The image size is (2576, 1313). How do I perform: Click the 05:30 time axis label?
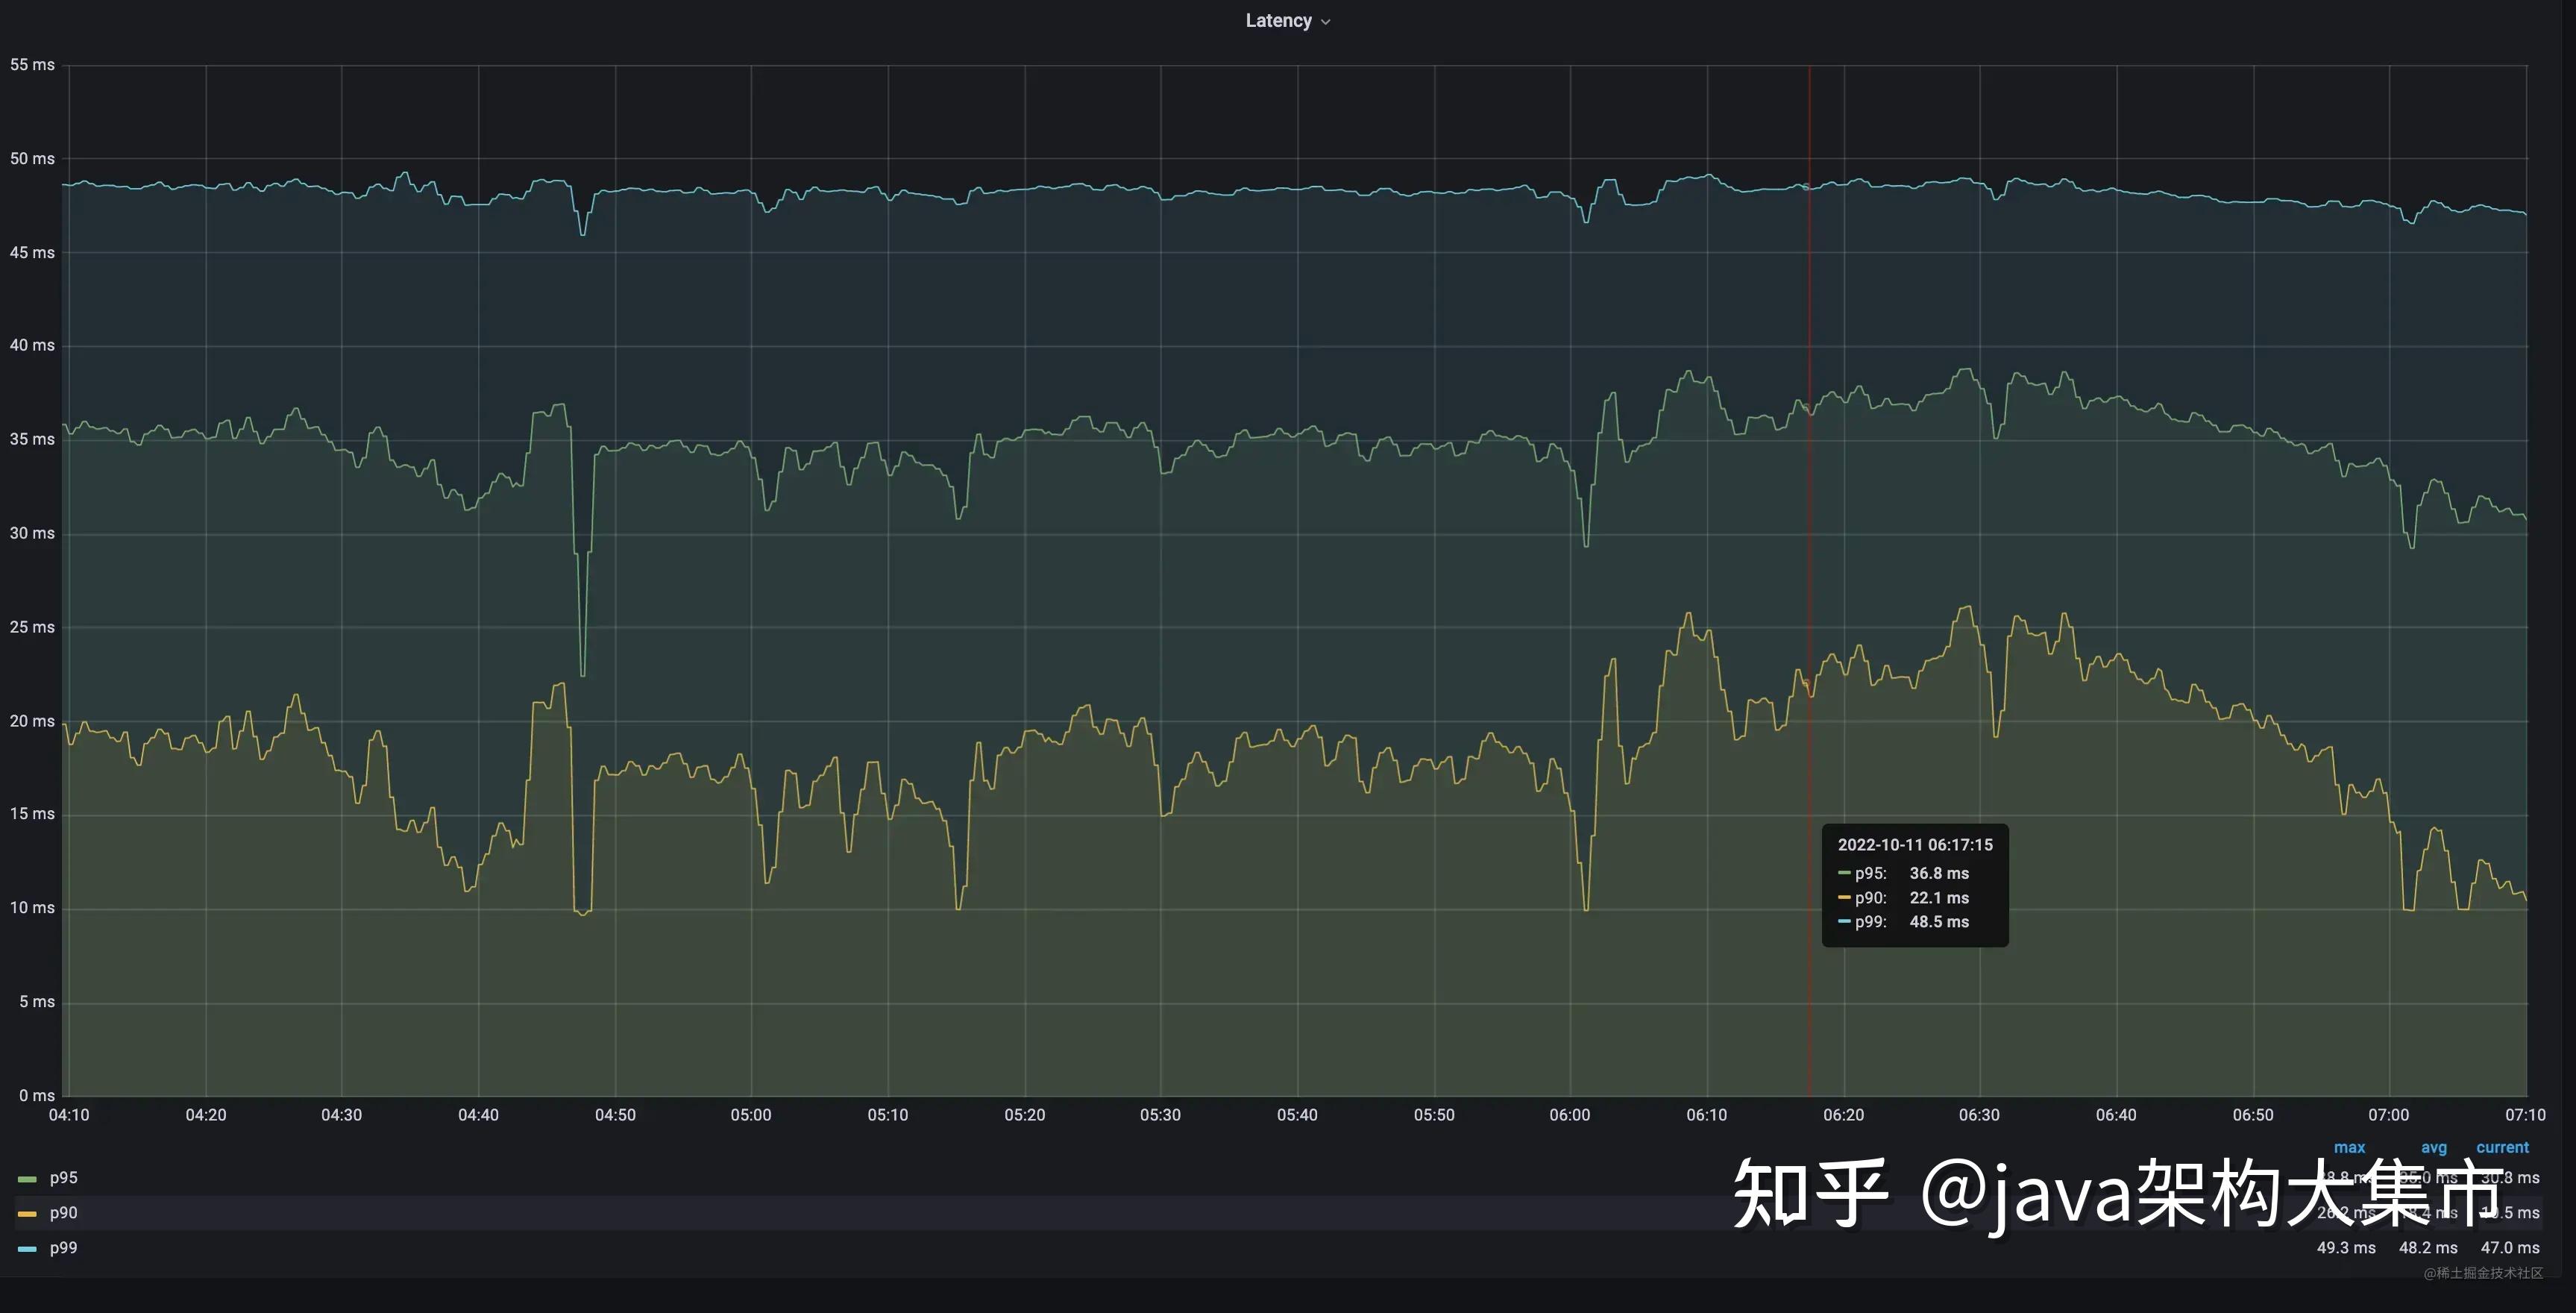pyautogui.click(x=1160, y=1115)
